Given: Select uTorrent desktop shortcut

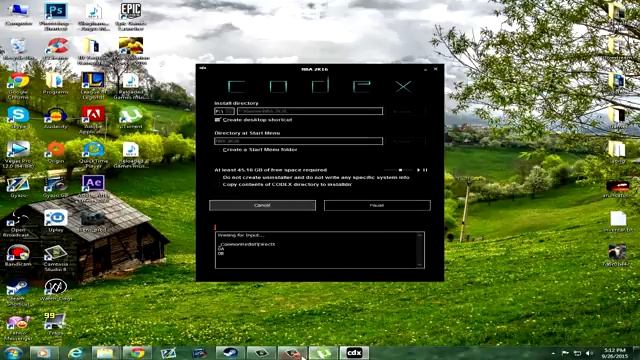Looking at the screenshot, I should point(131,118).
